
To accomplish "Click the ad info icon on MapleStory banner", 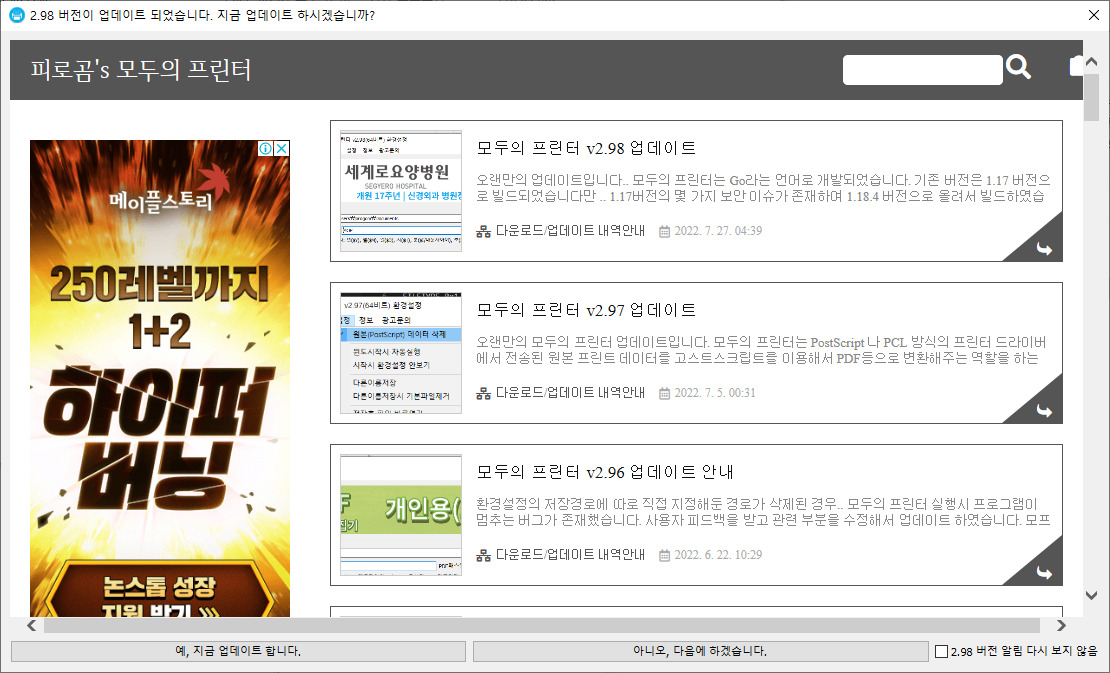I will click(265, 149).
